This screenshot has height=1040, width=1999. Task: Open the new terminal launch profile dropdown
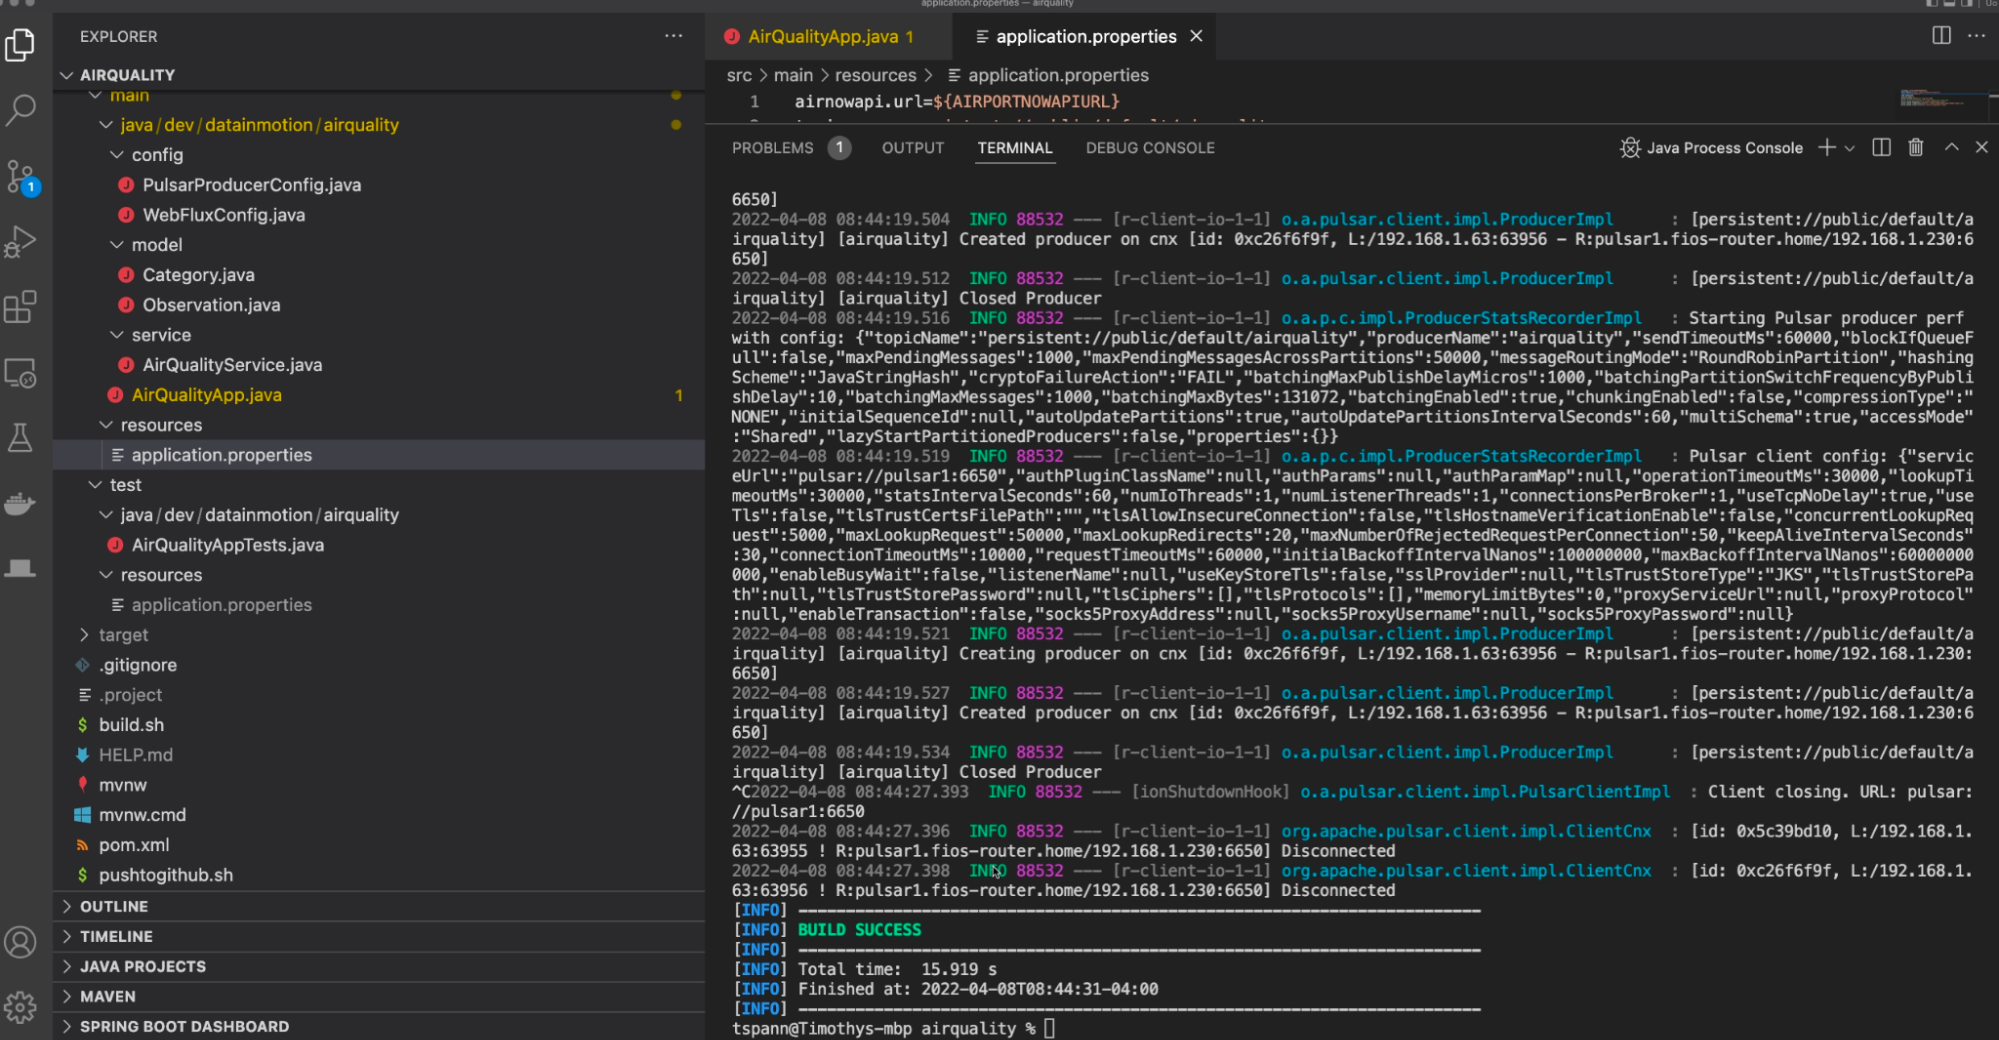pos(1850,148)
